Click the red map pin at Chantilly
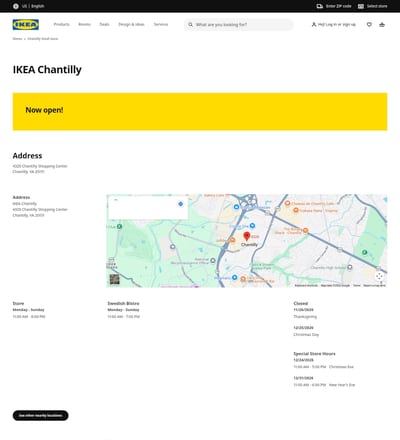 click(247, 236)
